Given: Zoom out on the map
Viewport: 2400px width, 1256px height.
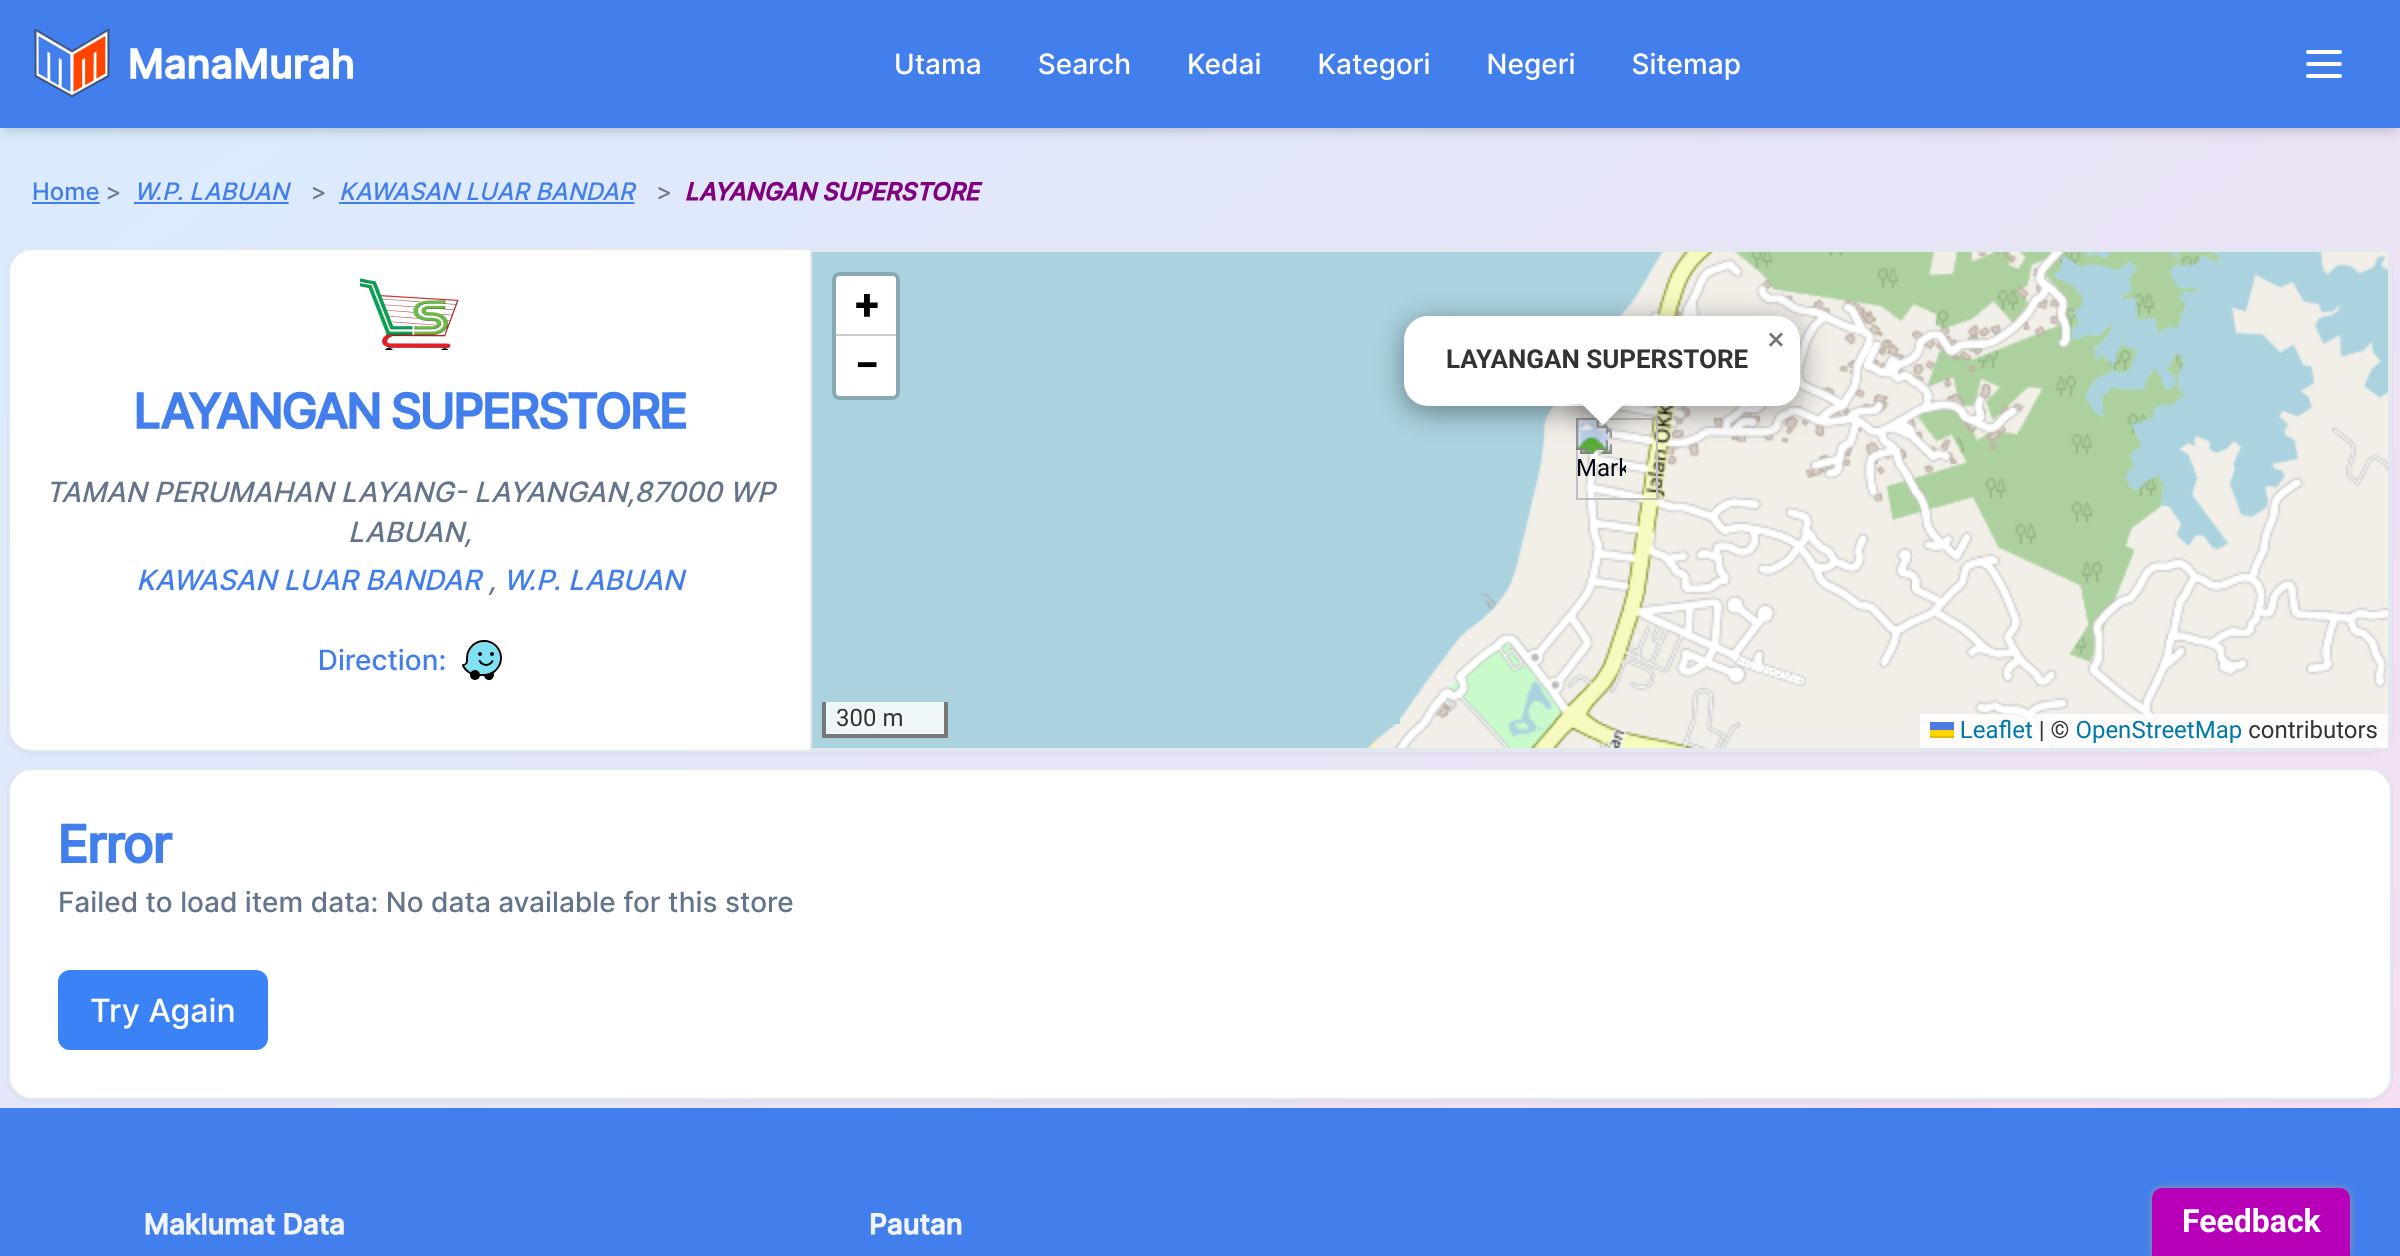Looking at the screenshot, I should coord(866,365).
